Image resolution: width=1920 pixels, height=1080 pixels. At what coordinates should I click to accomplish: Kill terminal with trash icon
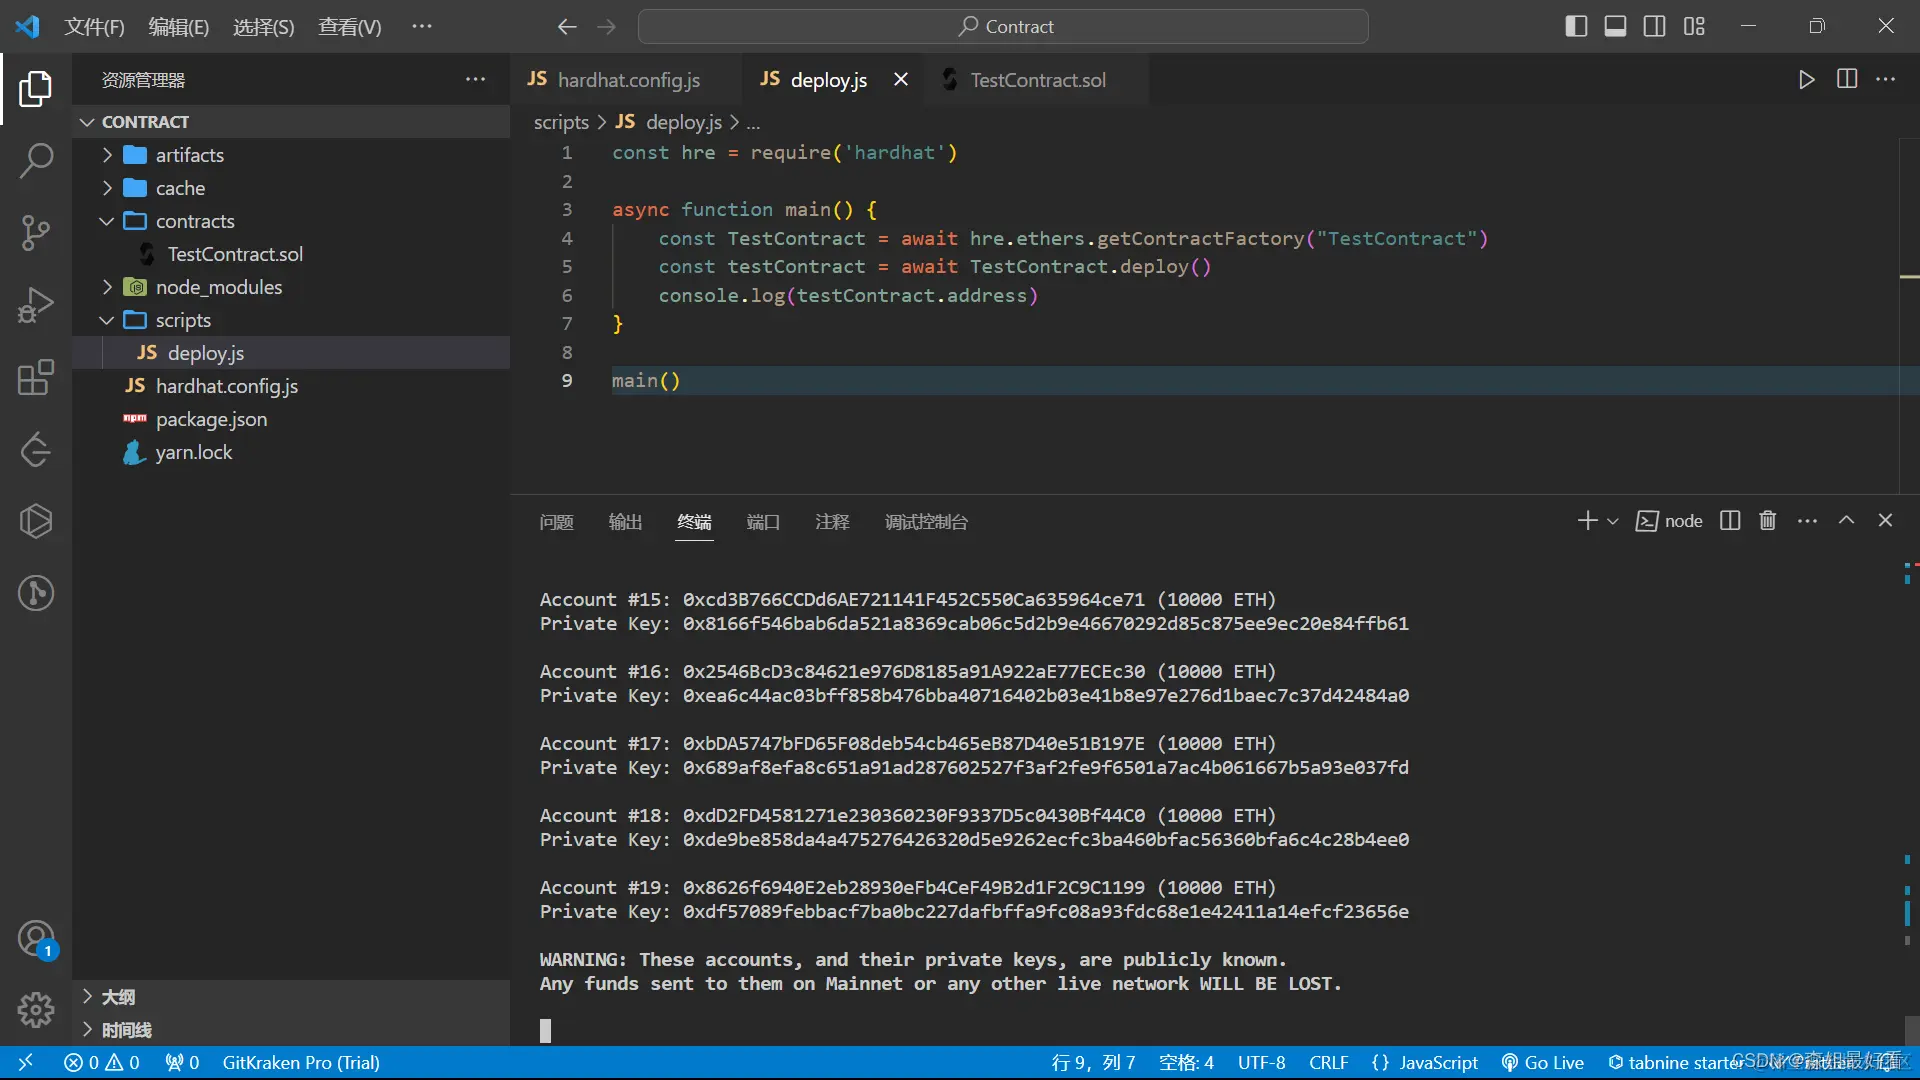[x=1768, y=521]
